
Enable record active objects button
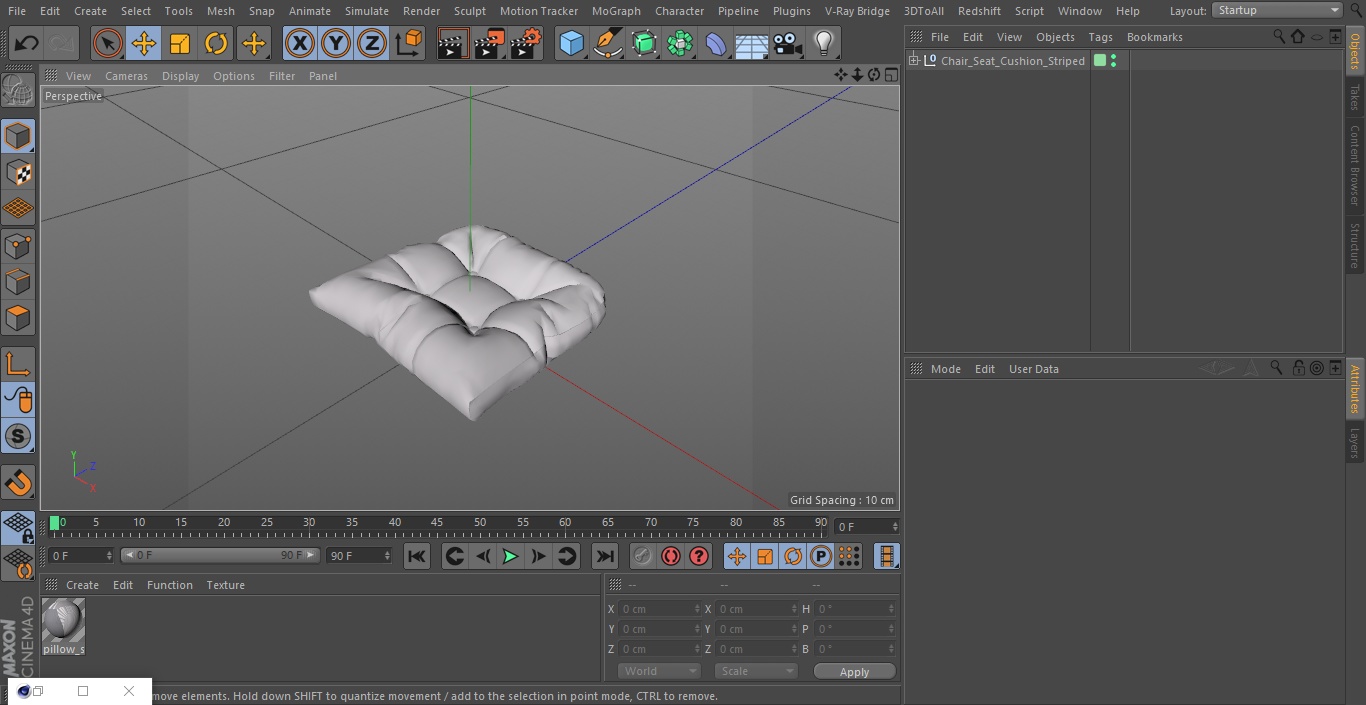[642, 556]
